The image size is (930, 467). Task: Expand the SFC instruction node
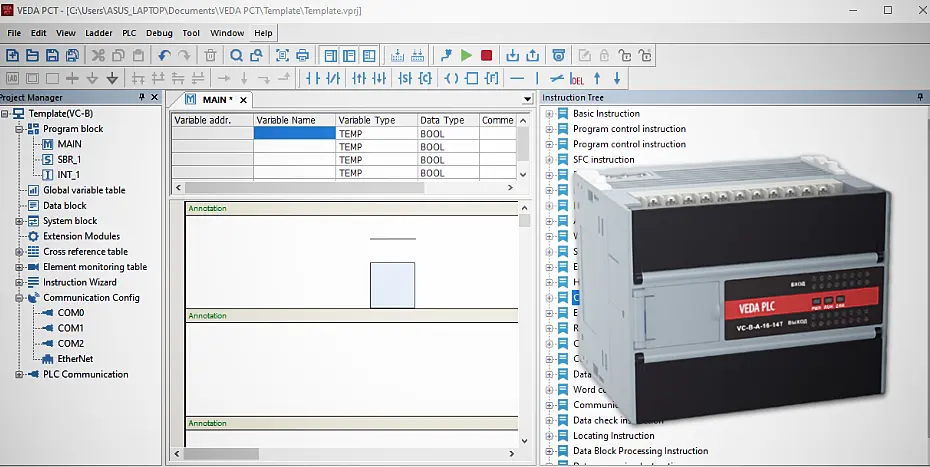(x=549, y=160)
